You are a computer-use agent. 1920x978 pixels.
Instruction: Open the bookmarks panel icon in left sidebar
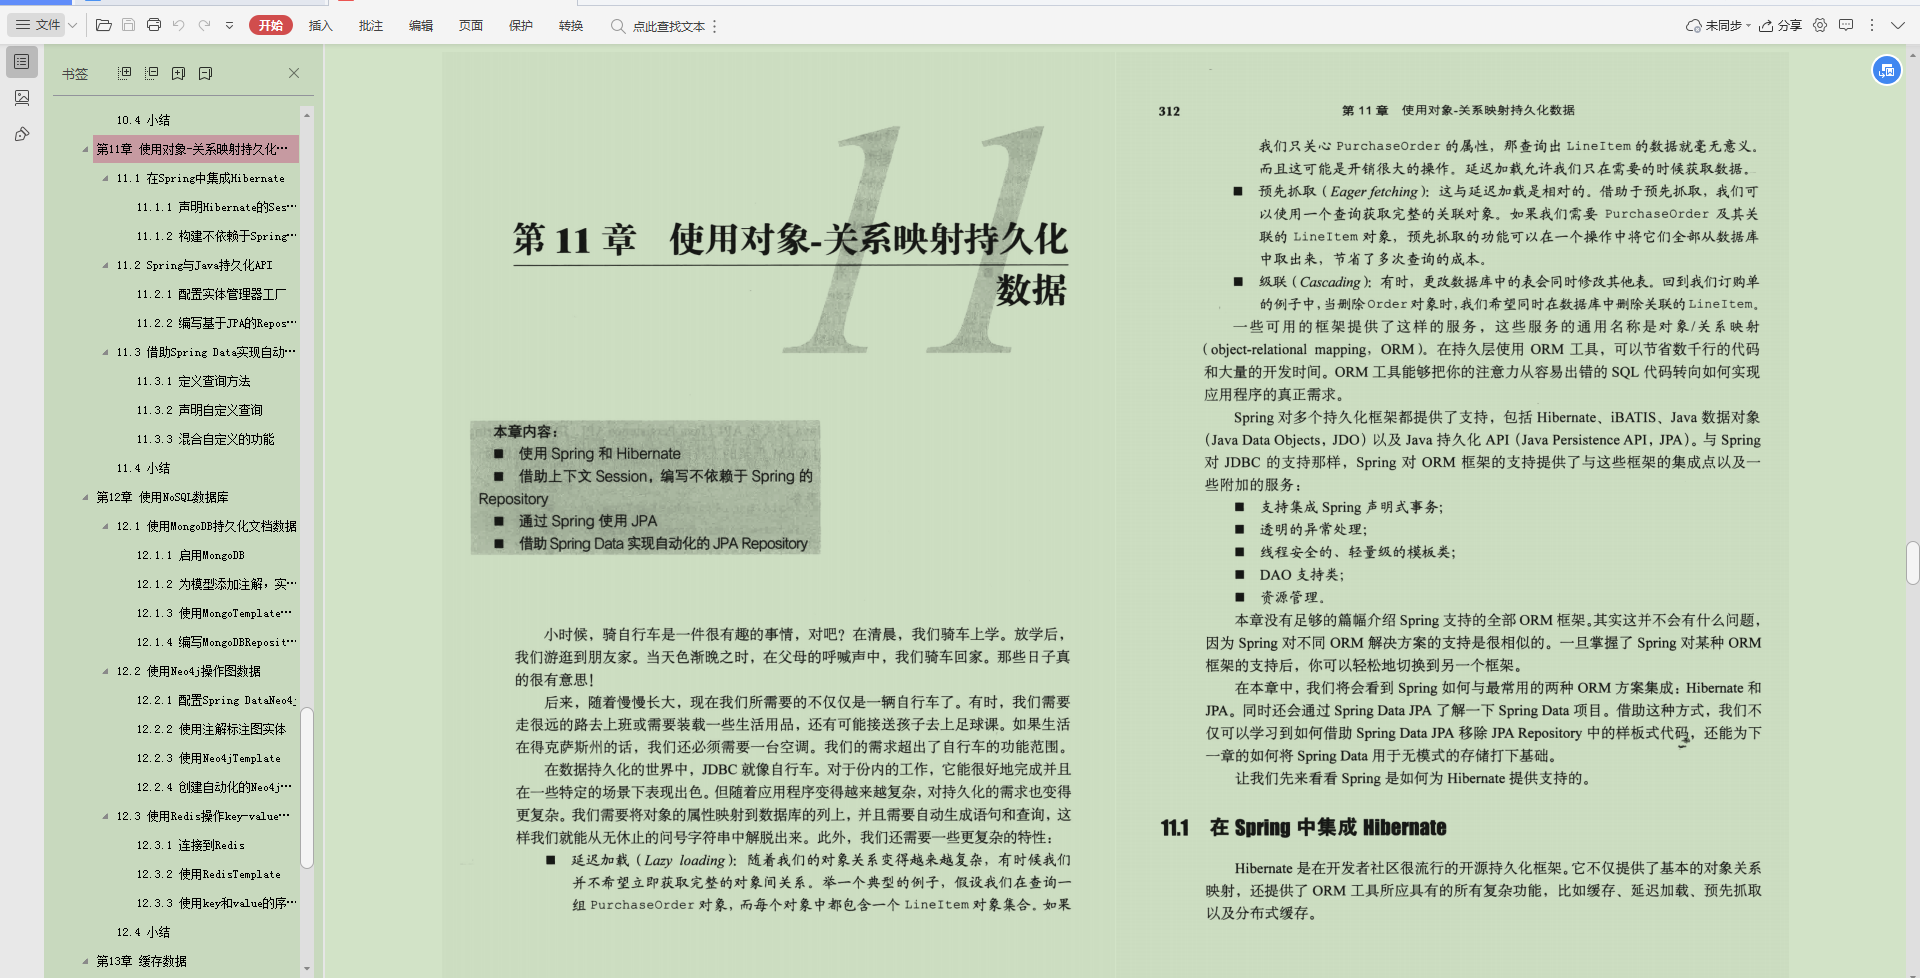coord(21,61)
